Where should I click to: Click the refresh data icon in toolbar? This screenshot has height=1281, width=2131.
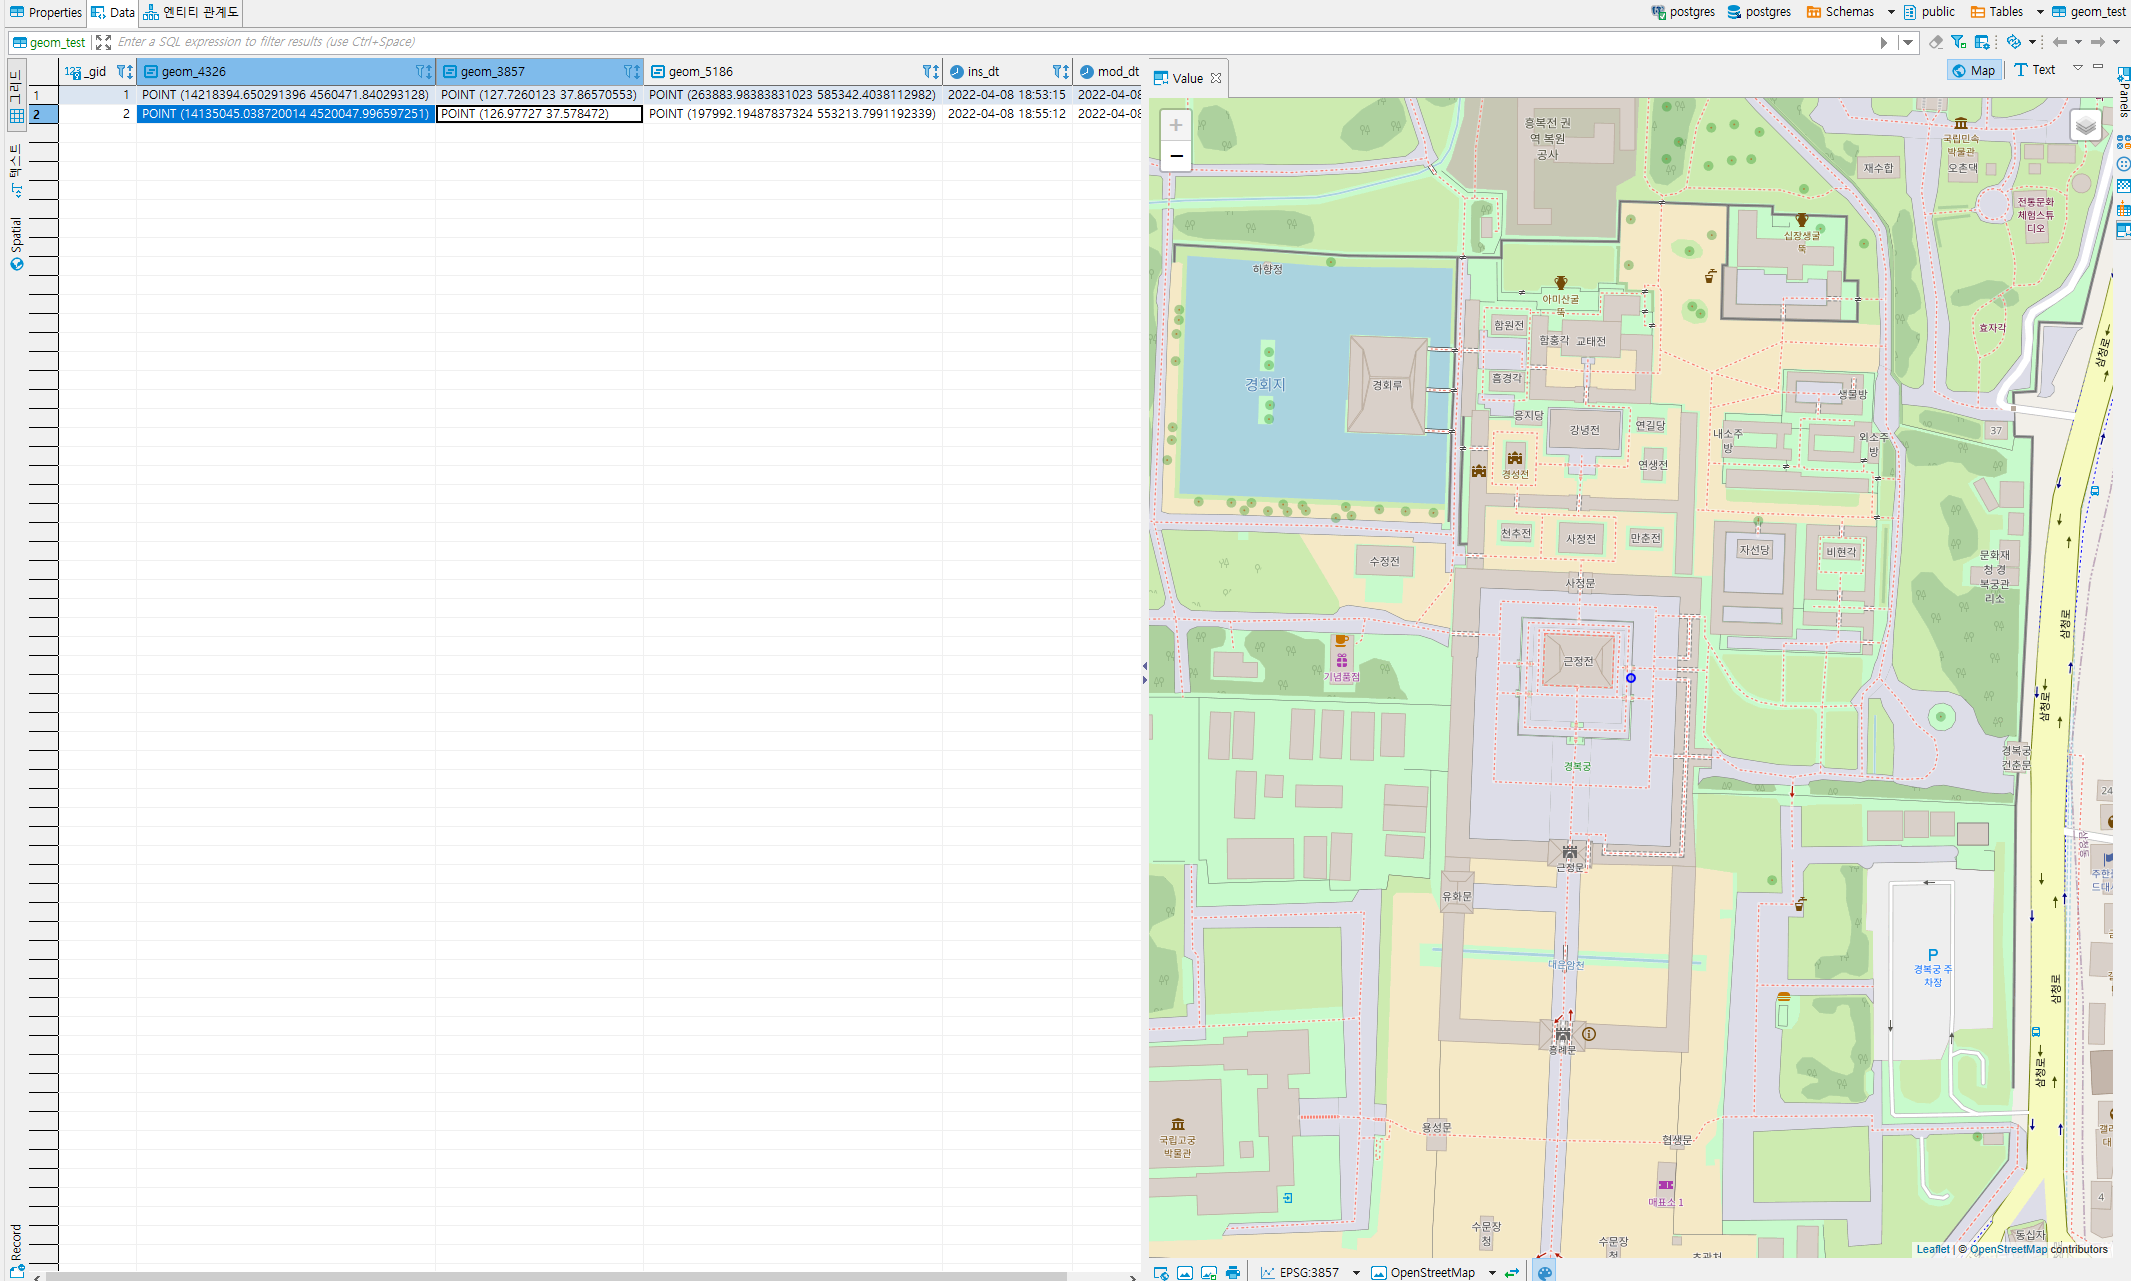(2014, 42)
